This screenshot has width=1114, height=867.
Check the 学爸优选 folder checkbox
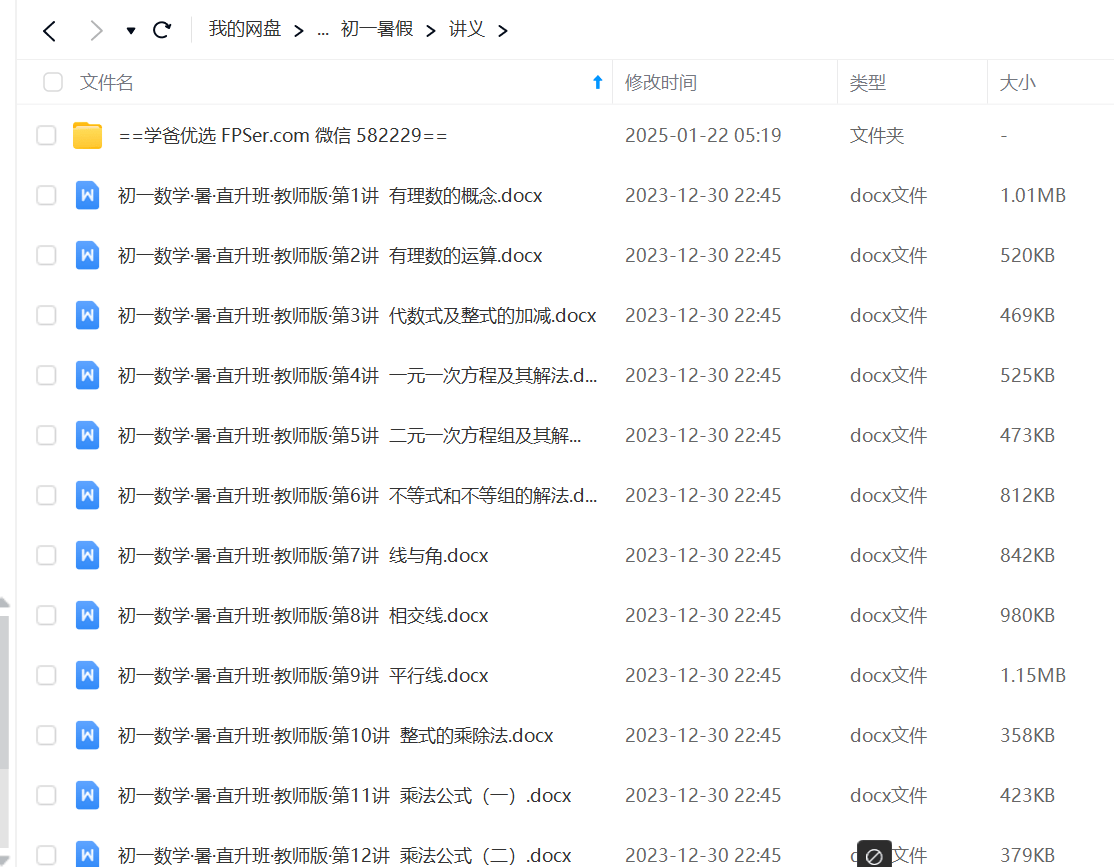(46, 135)
